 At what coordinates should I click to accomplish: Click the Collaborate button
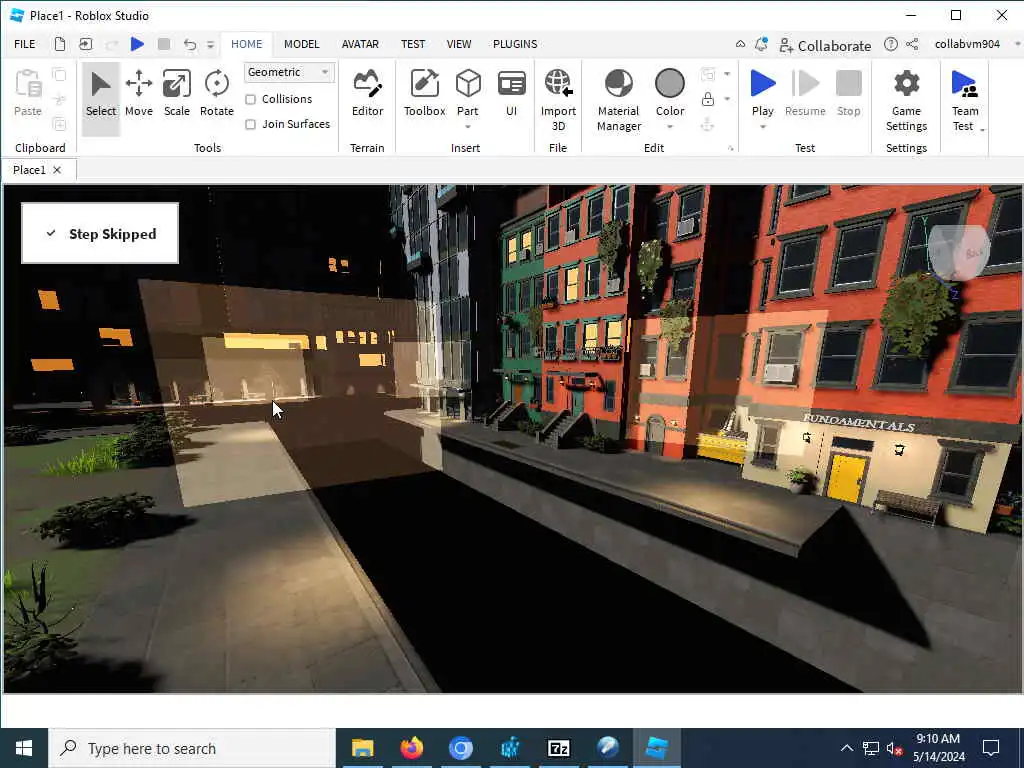pos(825,45)
